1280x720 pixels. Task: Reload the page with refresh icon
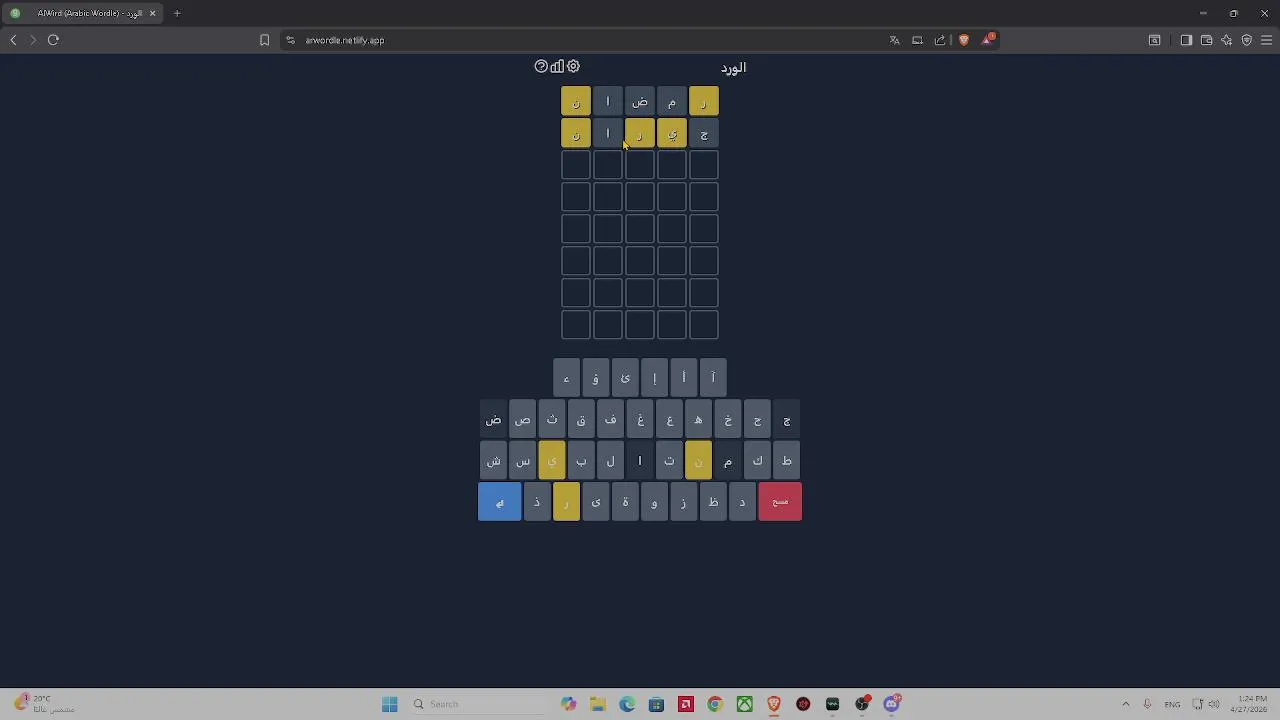[53, 40]
